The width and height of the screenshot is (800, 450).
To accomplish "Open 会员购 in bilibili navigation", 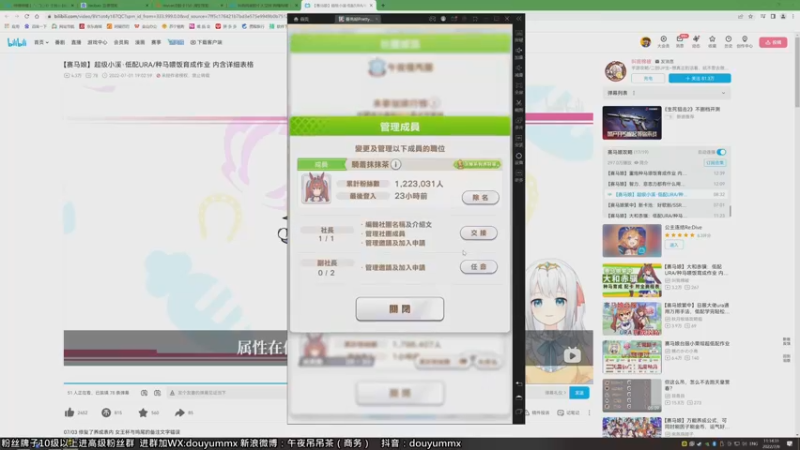I will coord(121,42).
